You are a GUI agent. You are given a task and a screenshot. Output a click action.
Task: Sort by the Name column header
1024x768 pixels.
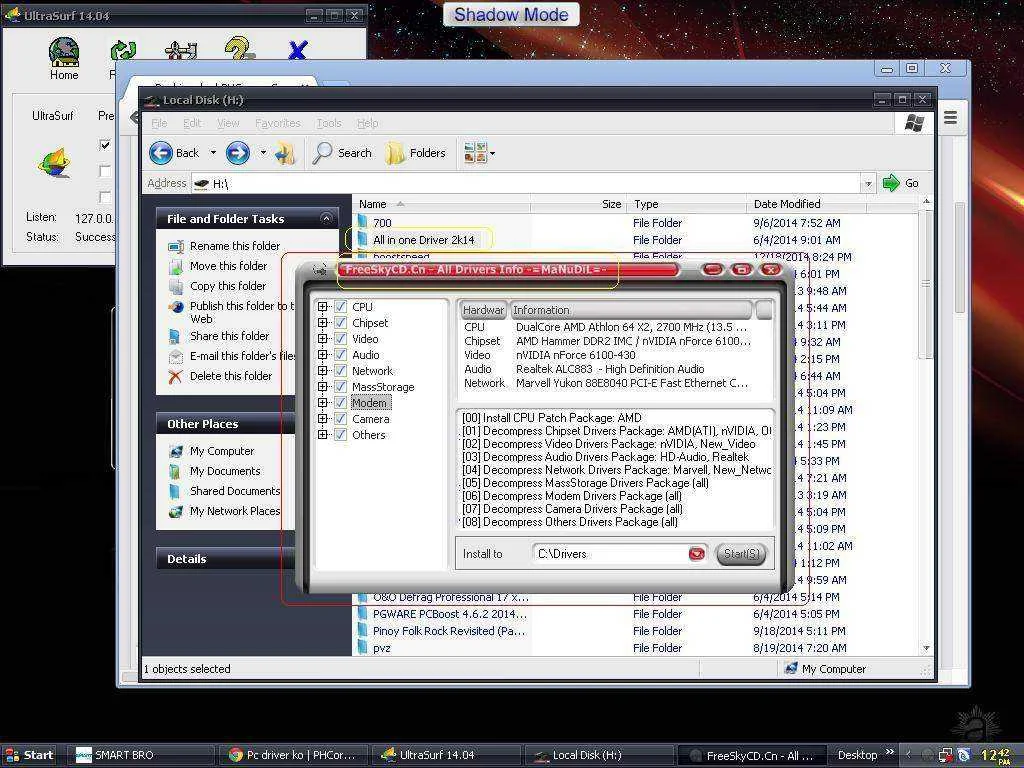point(441,204)
